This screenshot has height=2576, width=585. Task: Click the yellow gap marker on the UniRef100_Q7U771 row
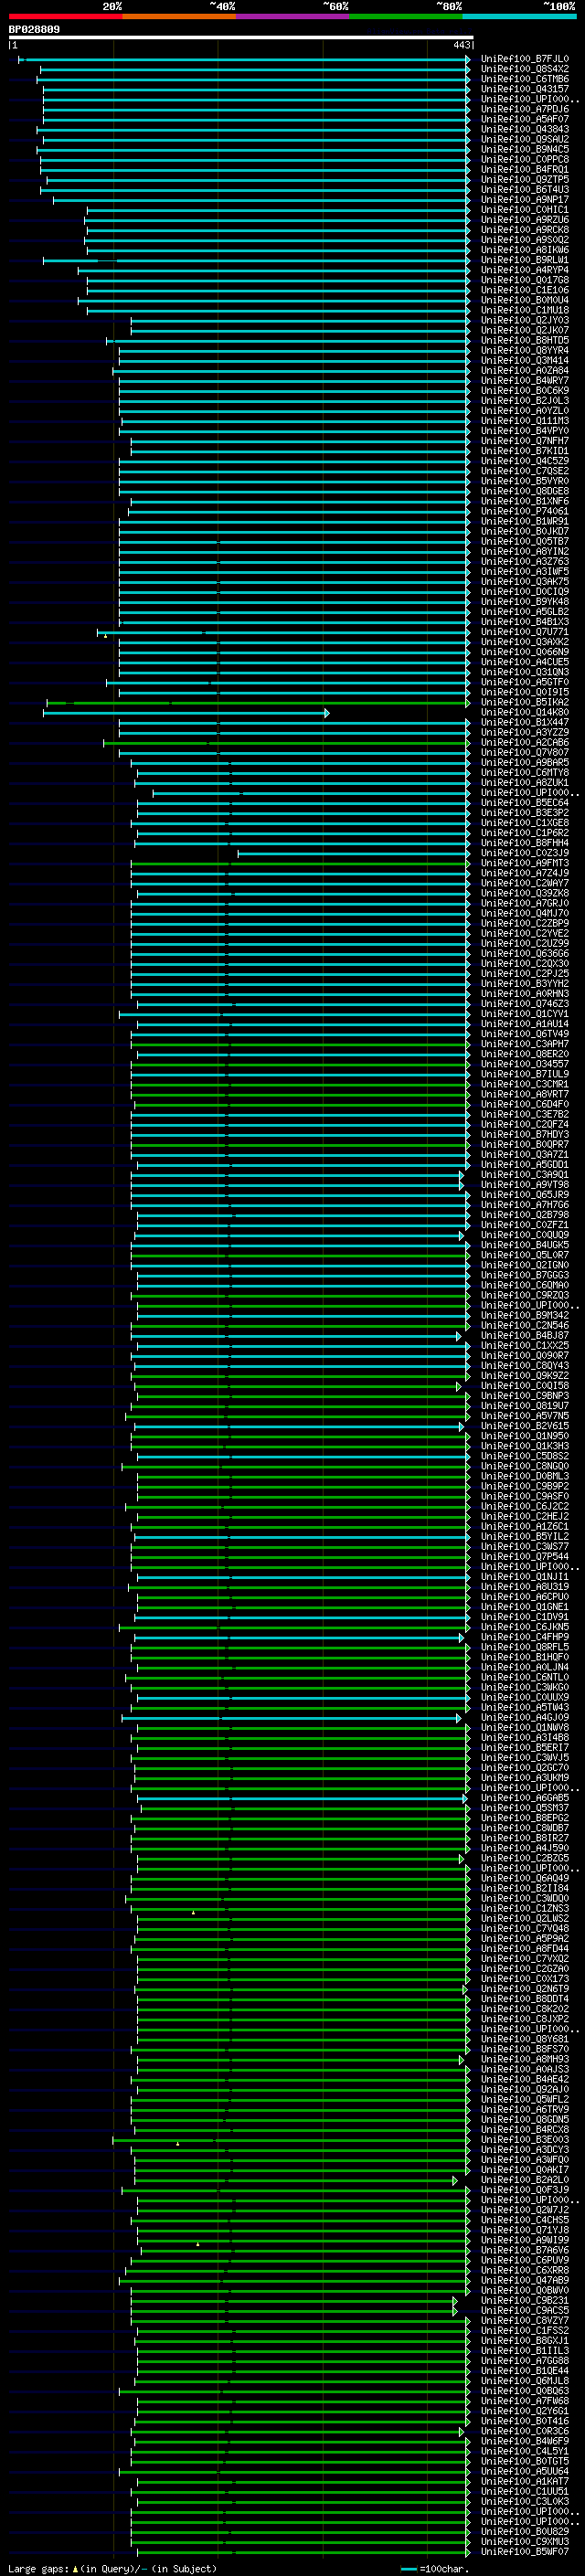[x=105, y=636]
